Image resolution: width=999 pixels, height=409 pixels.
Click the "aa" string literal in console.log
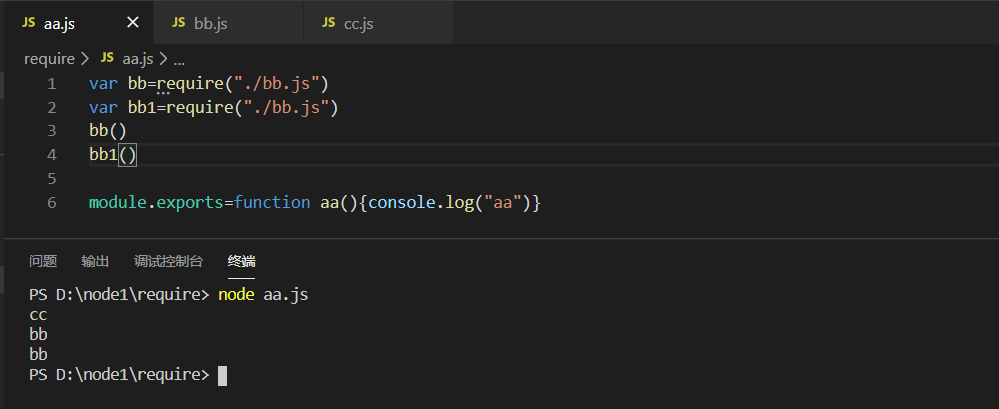[x=503, y=203]
